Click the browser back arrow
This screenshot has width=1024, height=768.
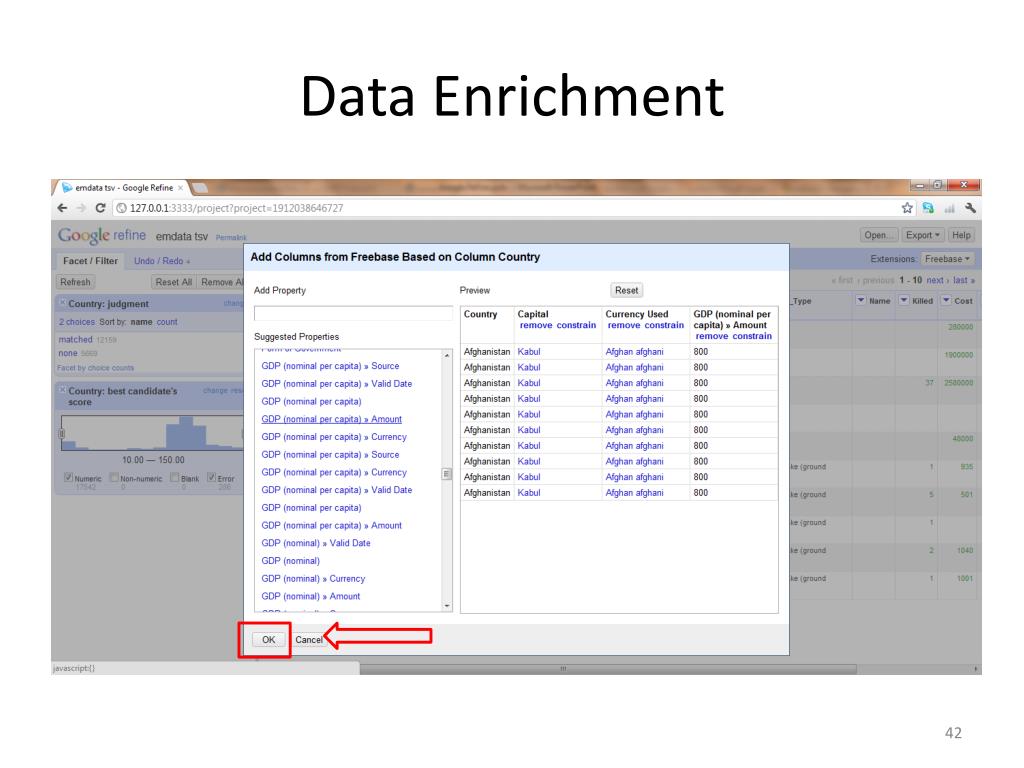62,208
